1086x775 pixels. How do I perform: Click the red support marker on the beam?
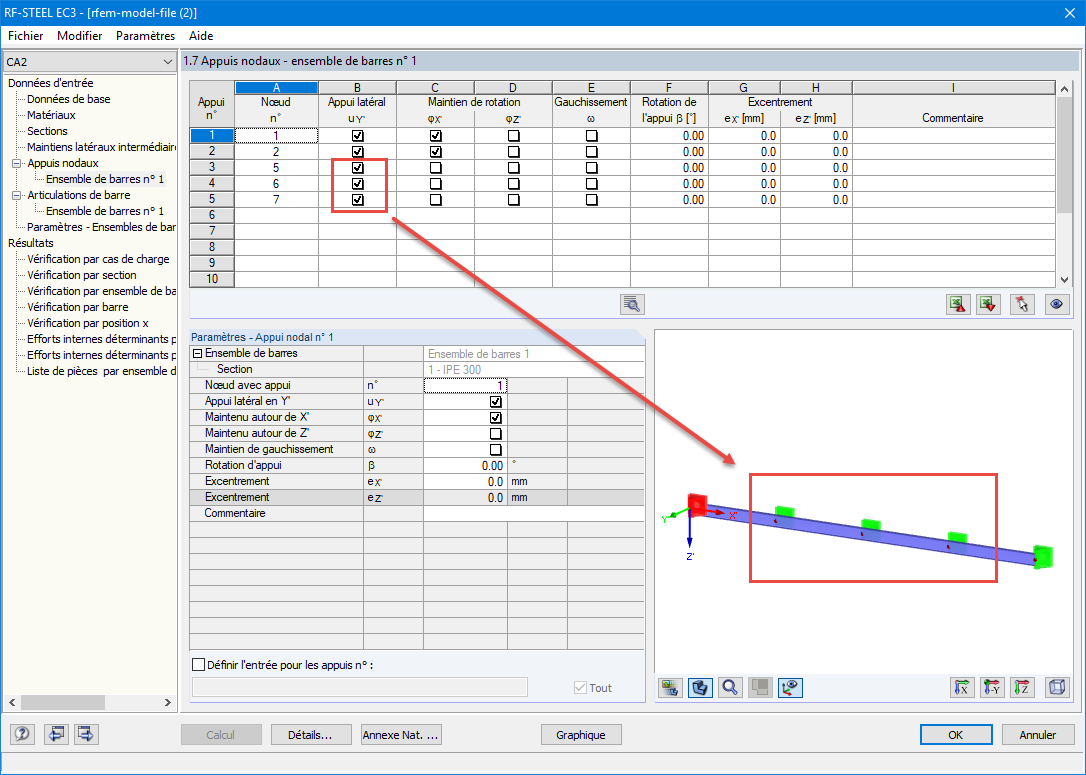tap(697, 505)
